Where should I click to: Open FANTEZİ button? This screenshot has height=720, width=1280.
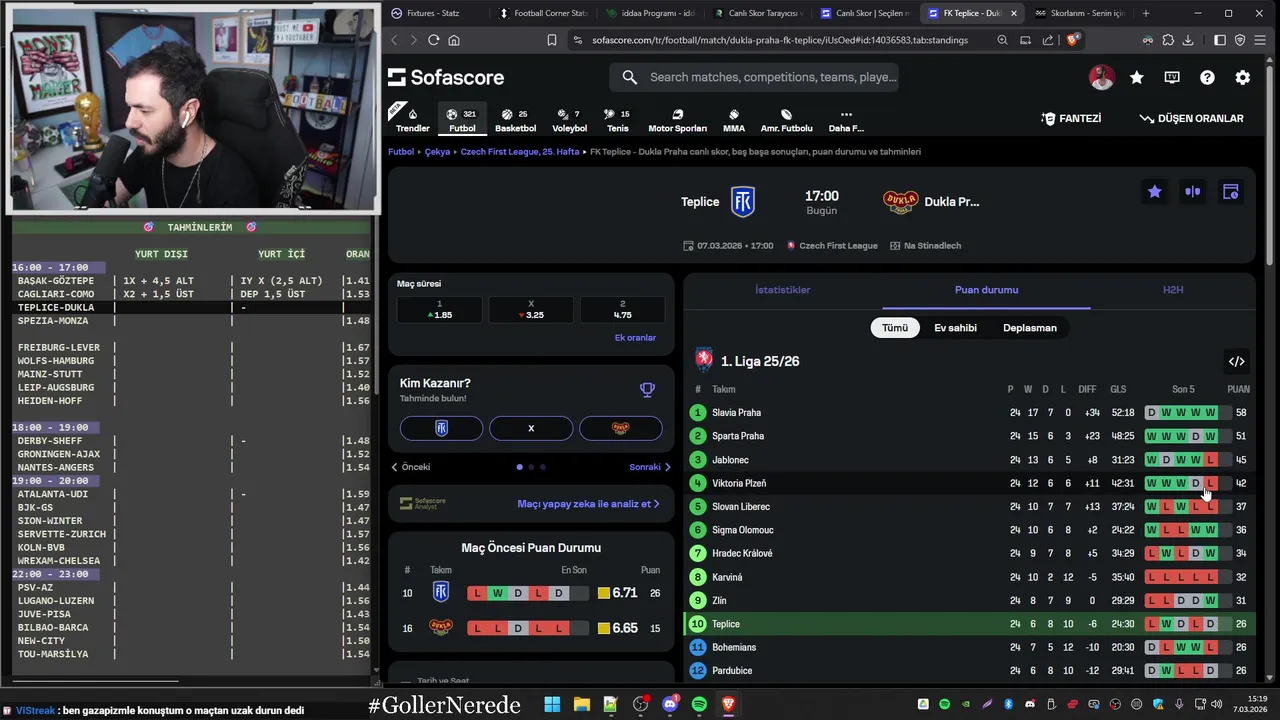(x=1071, y=118)
